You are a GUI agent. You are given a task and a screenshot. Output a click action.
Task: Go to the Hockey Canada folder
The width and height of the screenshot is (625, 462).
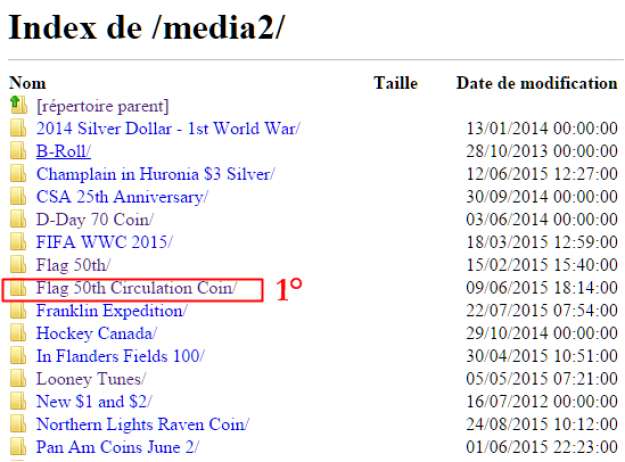coord(96,334)
